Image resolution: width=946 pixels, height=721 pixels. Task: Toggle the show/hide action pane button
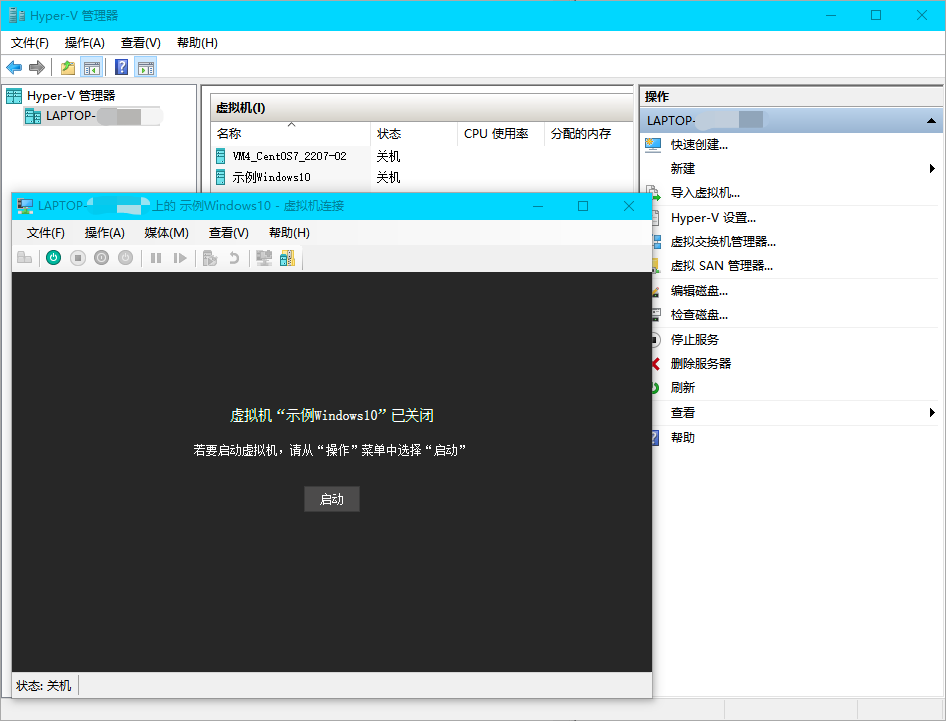coord(145,68)
